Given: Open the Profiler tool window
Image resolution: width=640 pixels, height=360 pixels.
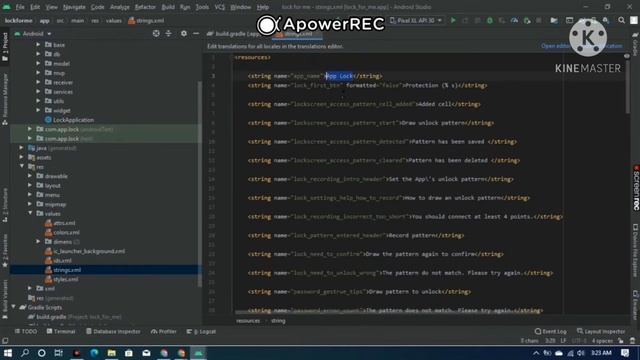Looking at the screenshot, I should (164, 331).
